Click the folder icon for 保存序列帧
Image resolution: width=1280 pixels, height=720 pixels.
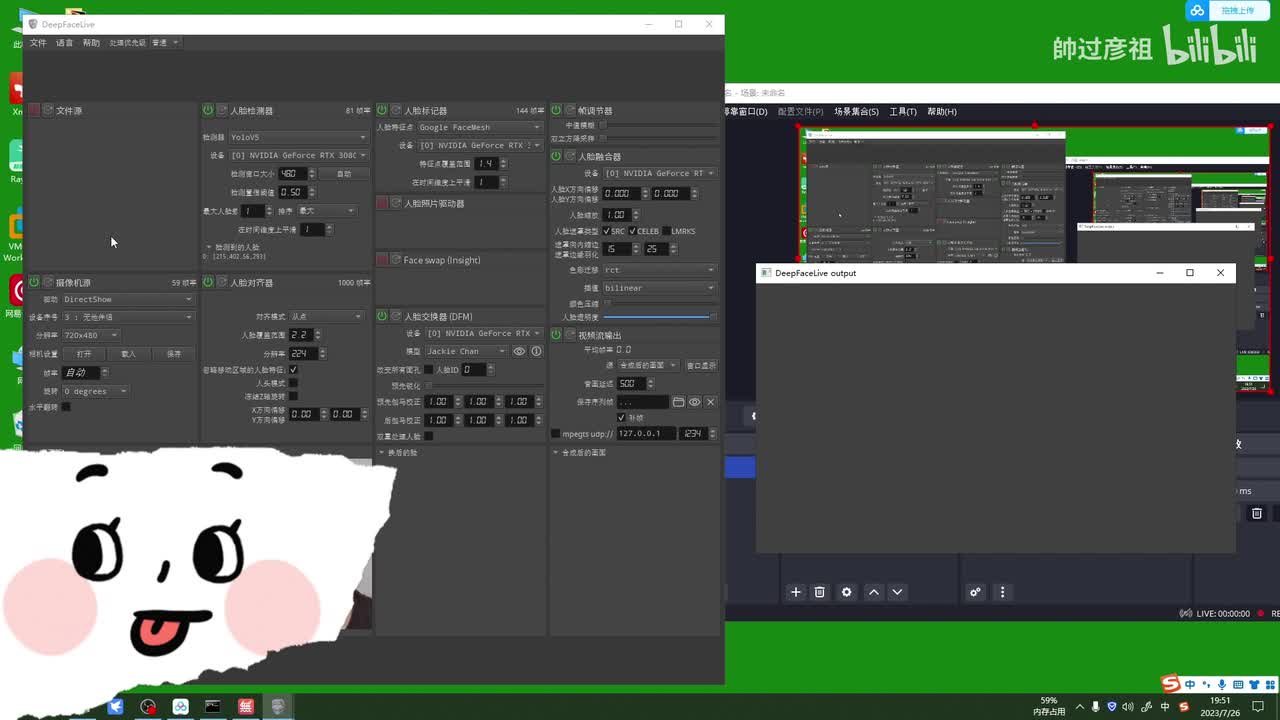pyautogui.click(x=678, y=402)
